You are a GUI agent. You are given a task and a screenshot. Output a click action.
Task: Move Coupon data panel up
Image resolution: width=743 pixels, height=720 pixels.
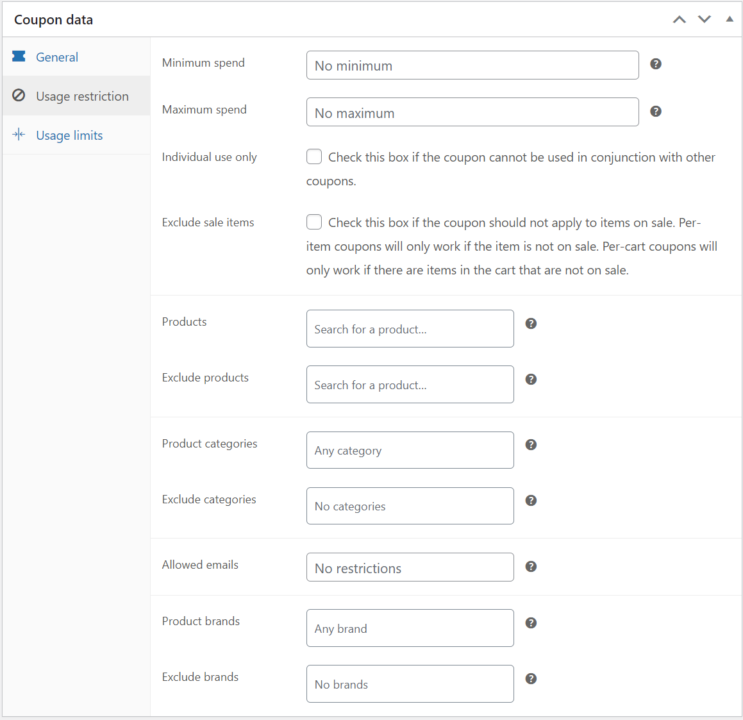pos(680,19)
